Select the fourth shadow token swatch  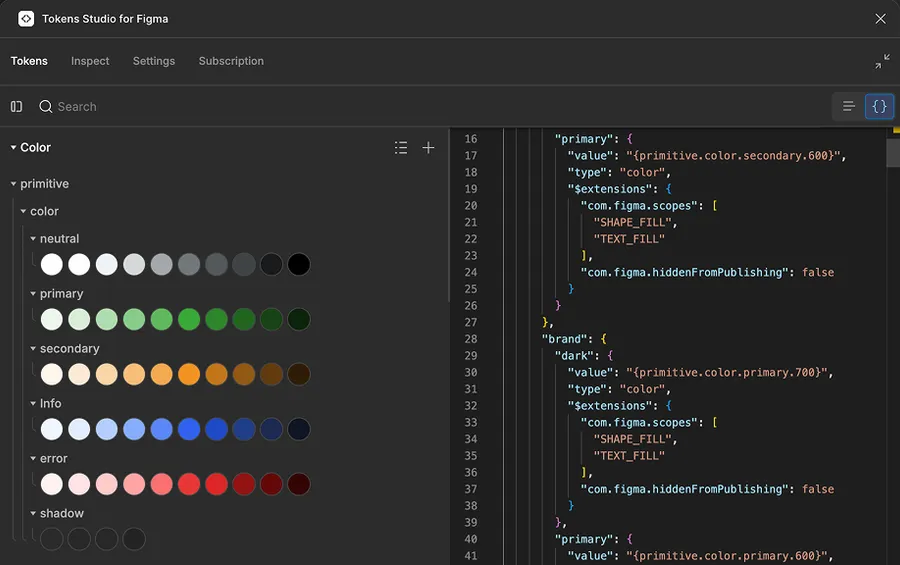coord(134,539)
